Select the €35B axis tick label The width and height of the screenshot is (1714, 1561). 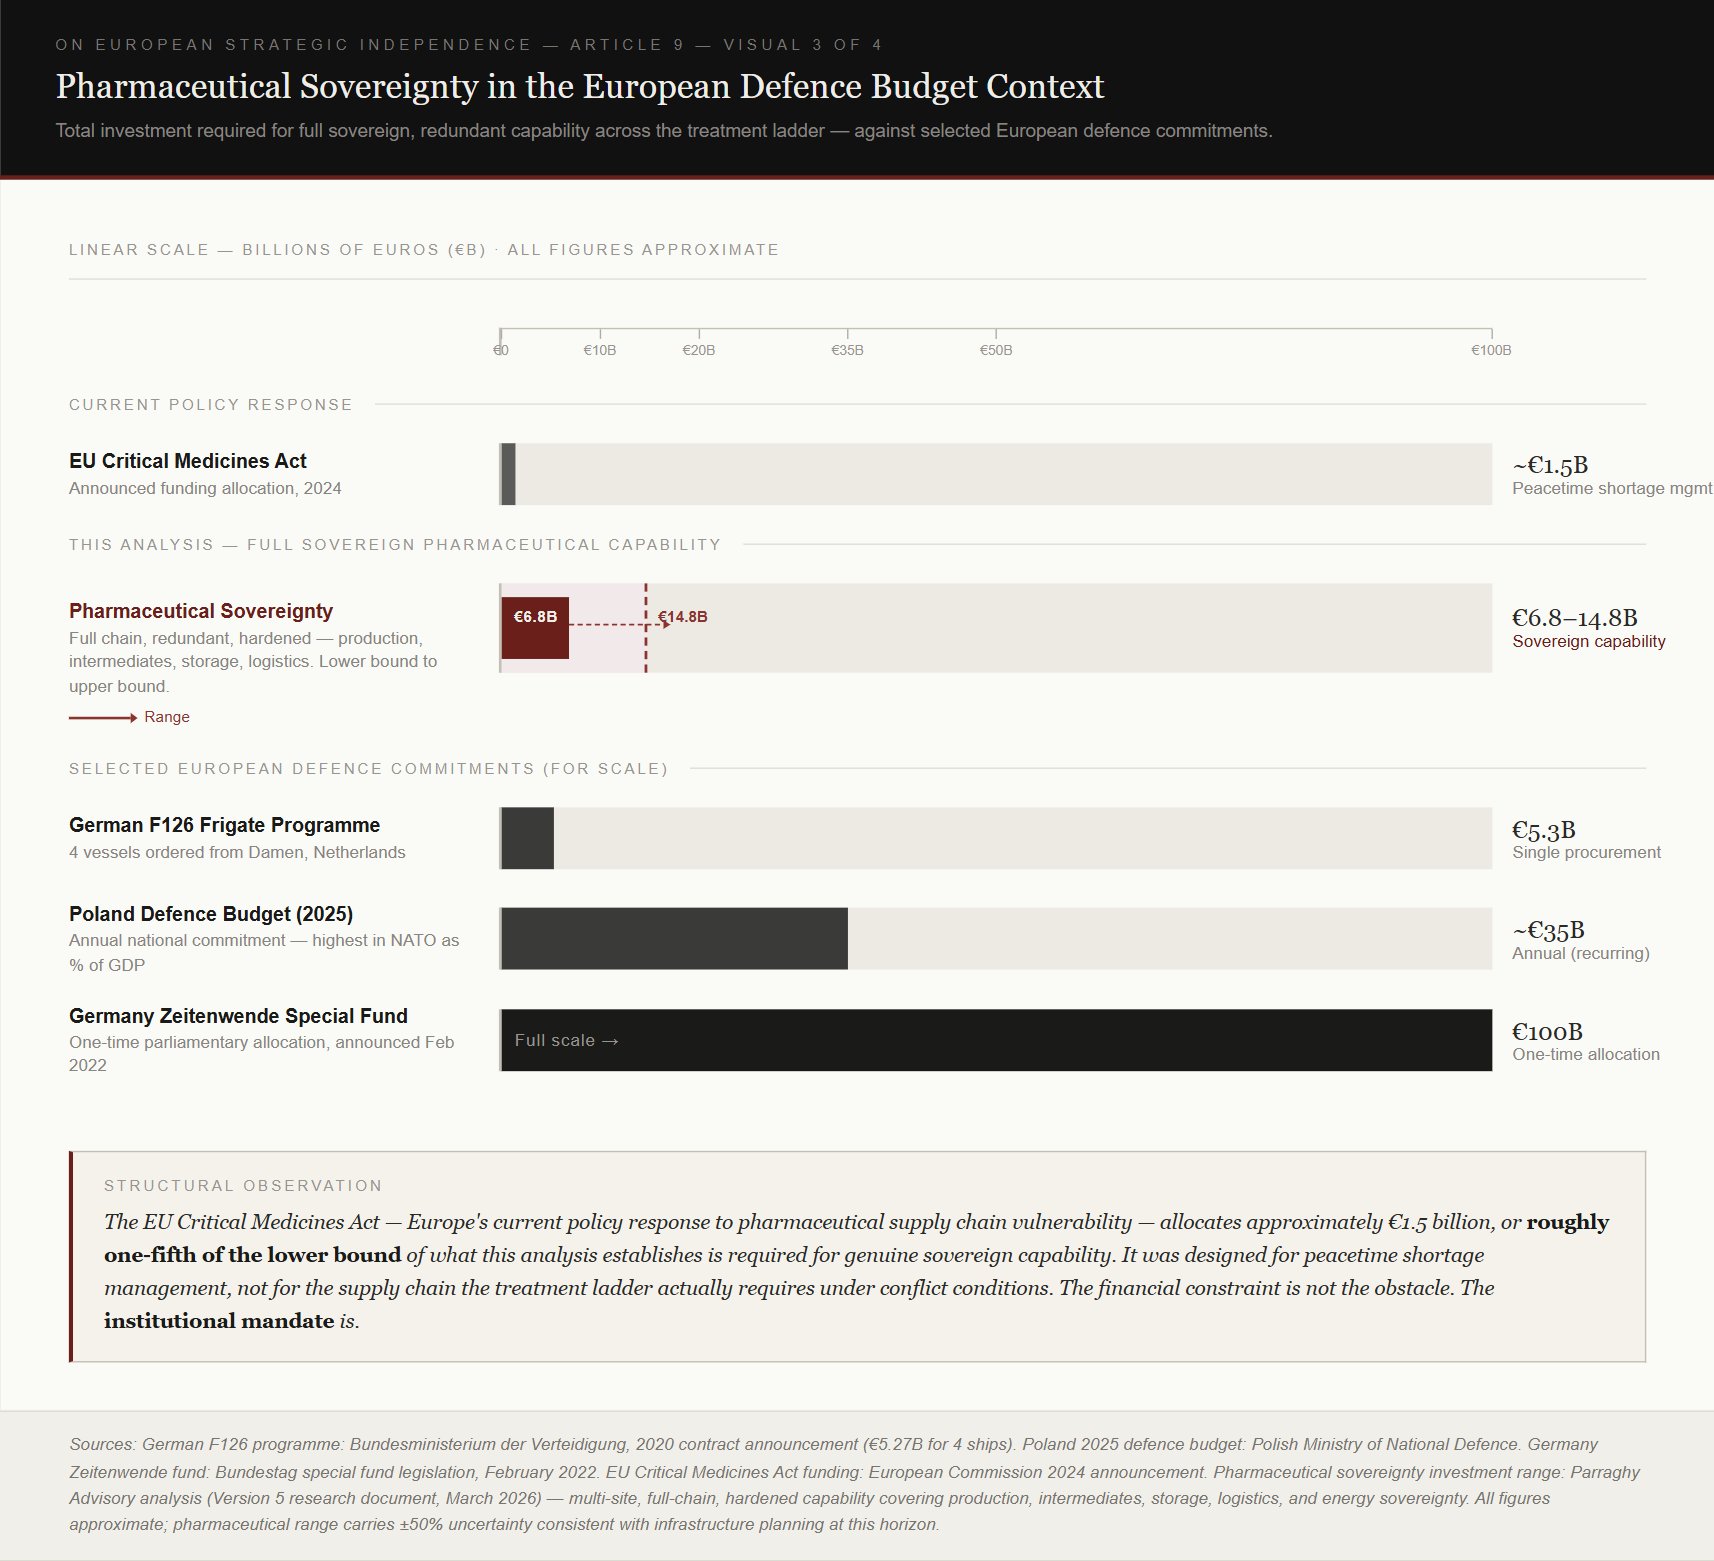847,350
